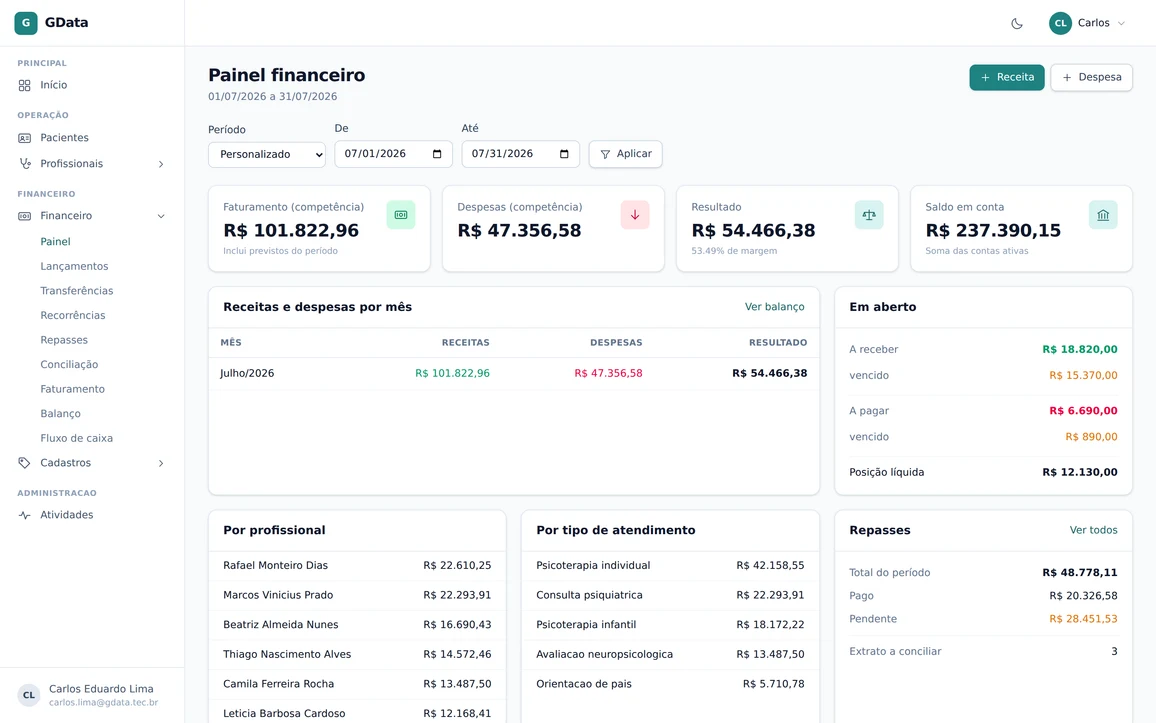This screenshot has height=723, width=1156.
Task: Click the Profissionais stethoscope icon
Action: click(24, 164)
